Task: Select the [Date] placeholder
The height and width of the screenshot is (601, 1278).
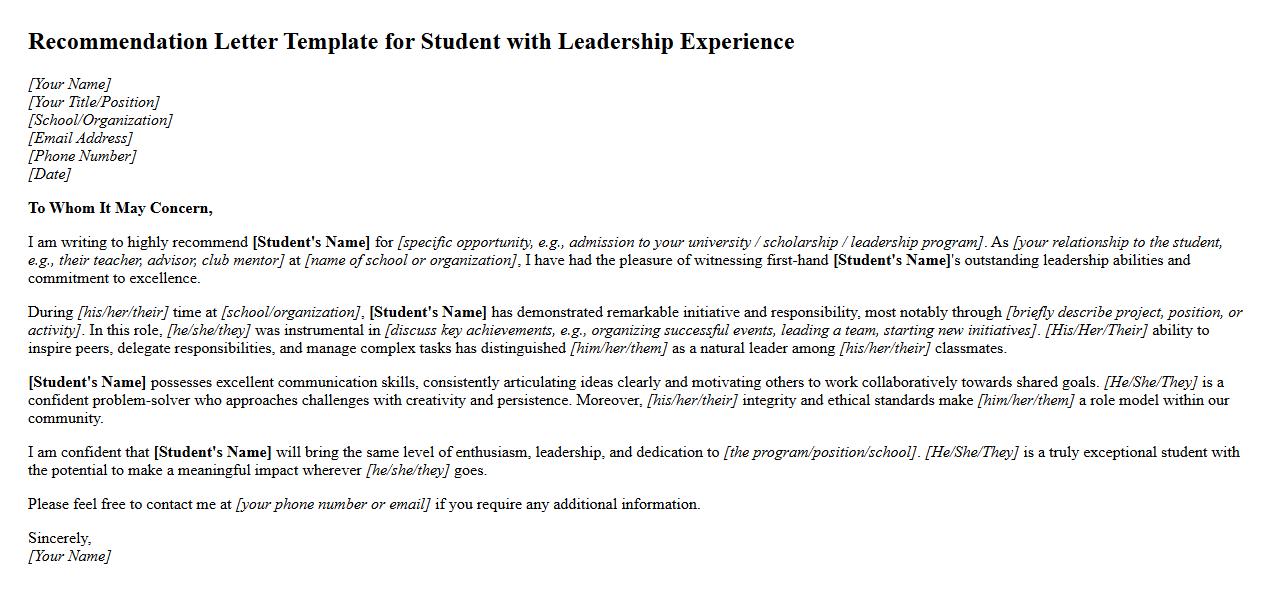Action: click(x=49, y=174)
